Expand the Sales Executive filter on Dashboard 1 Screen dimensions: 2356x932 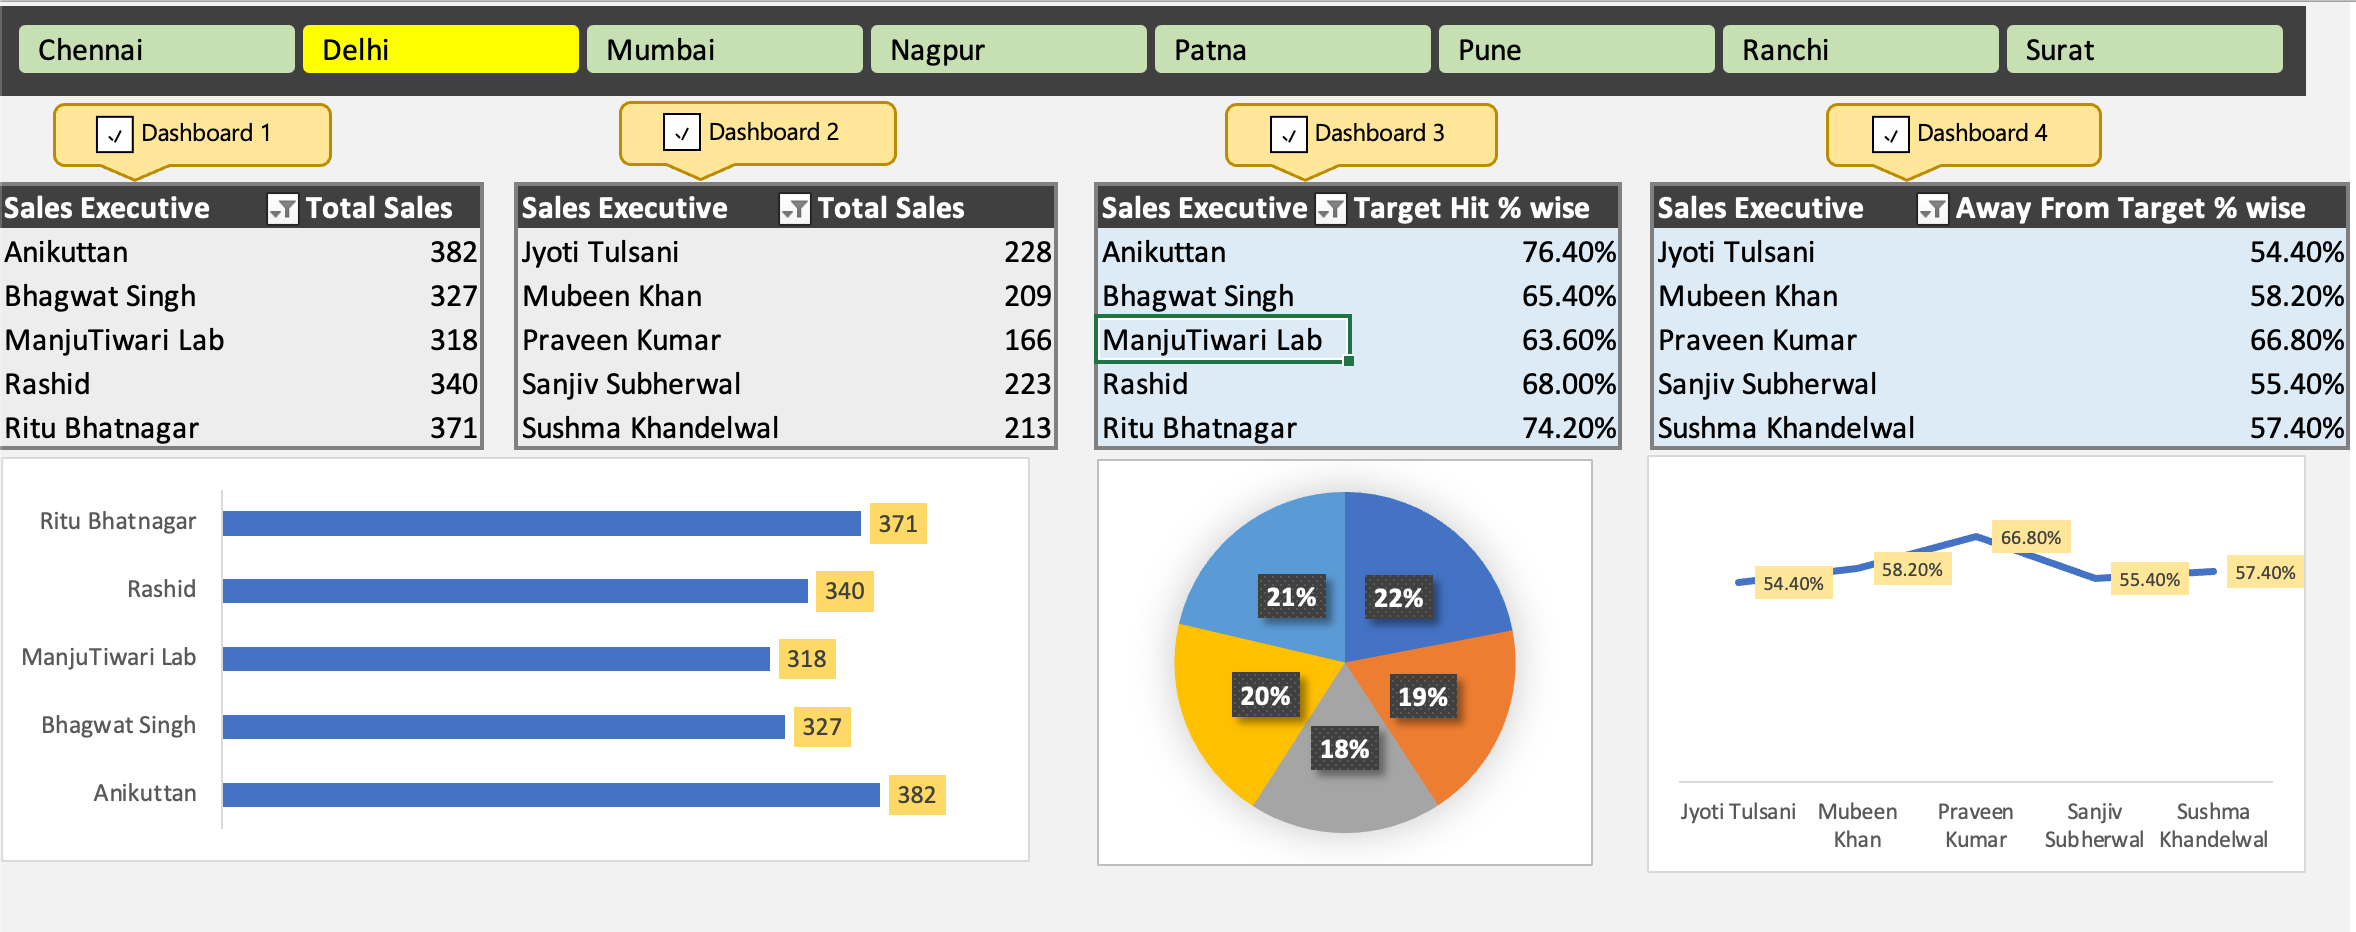tap(283, 207)
